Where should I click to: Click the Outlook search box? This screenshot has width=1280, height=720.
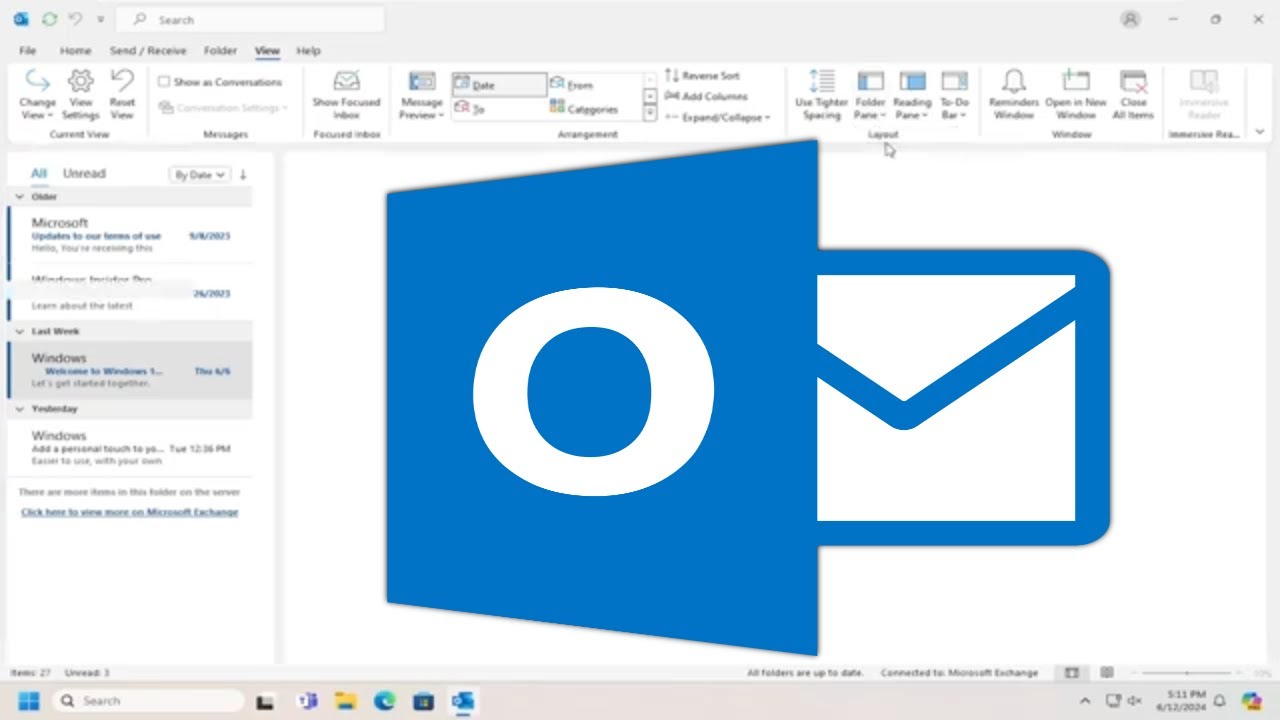coord(250,19)
